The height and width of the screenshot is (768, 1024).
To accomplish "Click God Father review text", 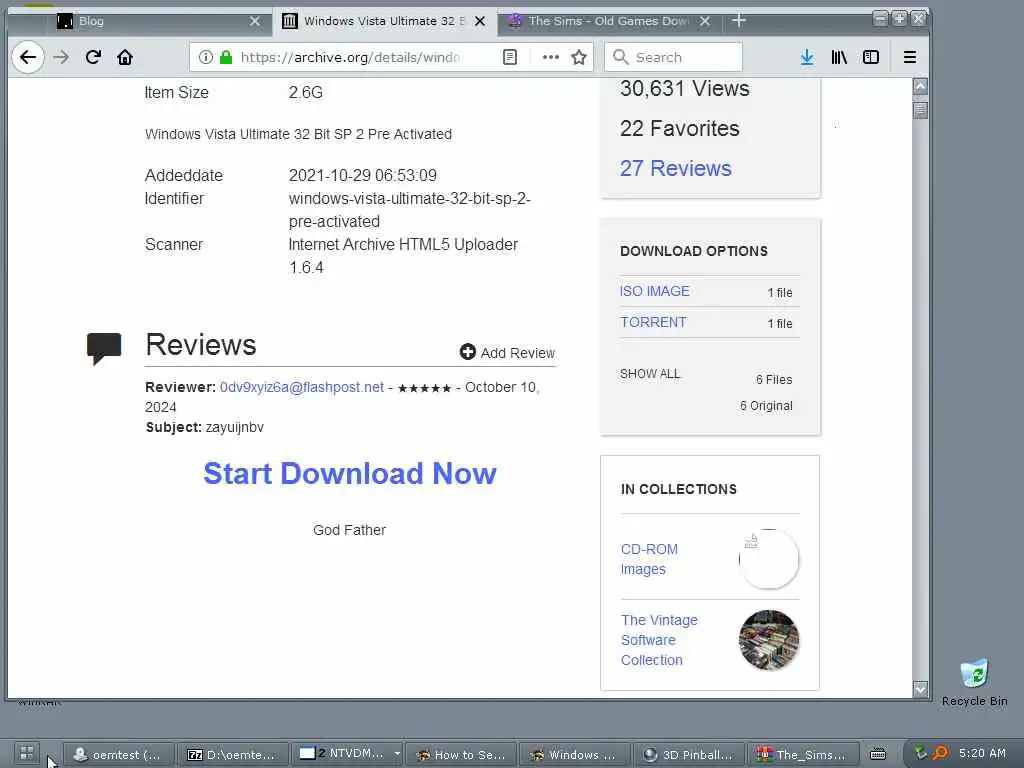I will pyautogui.click(x=349, y=530).
